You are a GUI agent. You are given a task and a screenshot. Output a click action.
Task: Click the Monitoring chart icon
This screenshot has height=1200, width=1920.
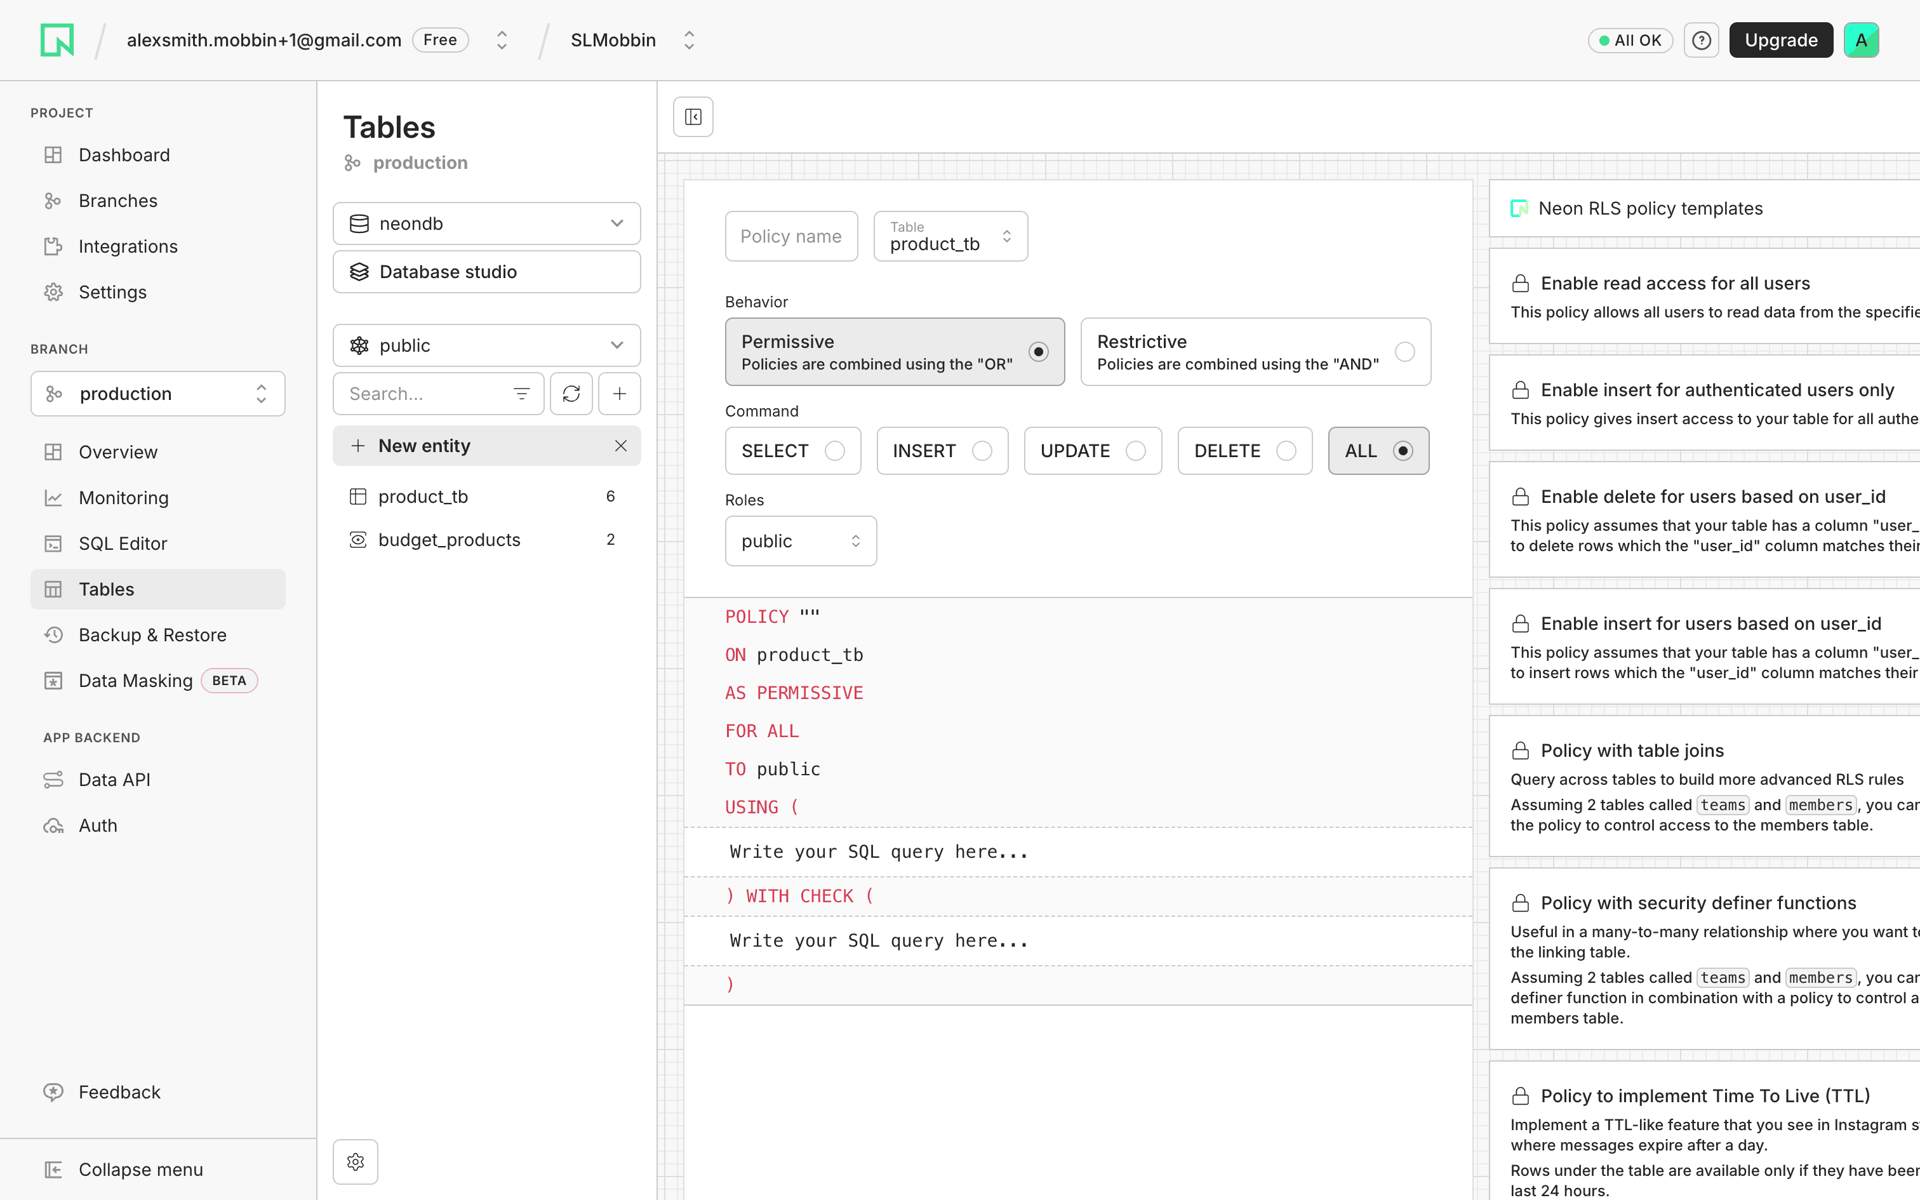[53, 498]
